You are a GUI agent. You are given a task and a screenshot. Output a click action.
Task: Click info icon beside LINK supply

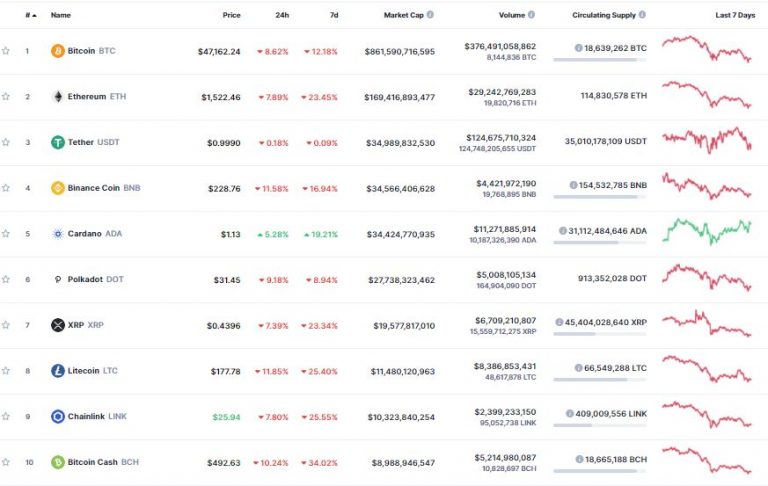pos(570,413)
